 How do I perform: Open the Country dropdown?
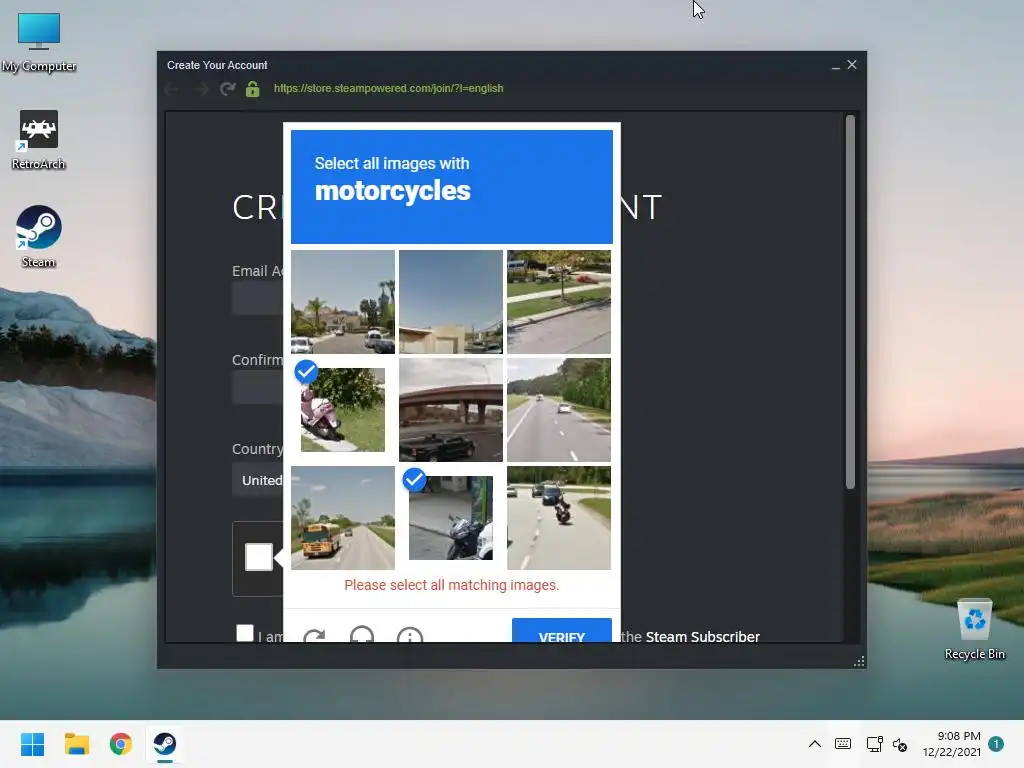pos(258,481)
